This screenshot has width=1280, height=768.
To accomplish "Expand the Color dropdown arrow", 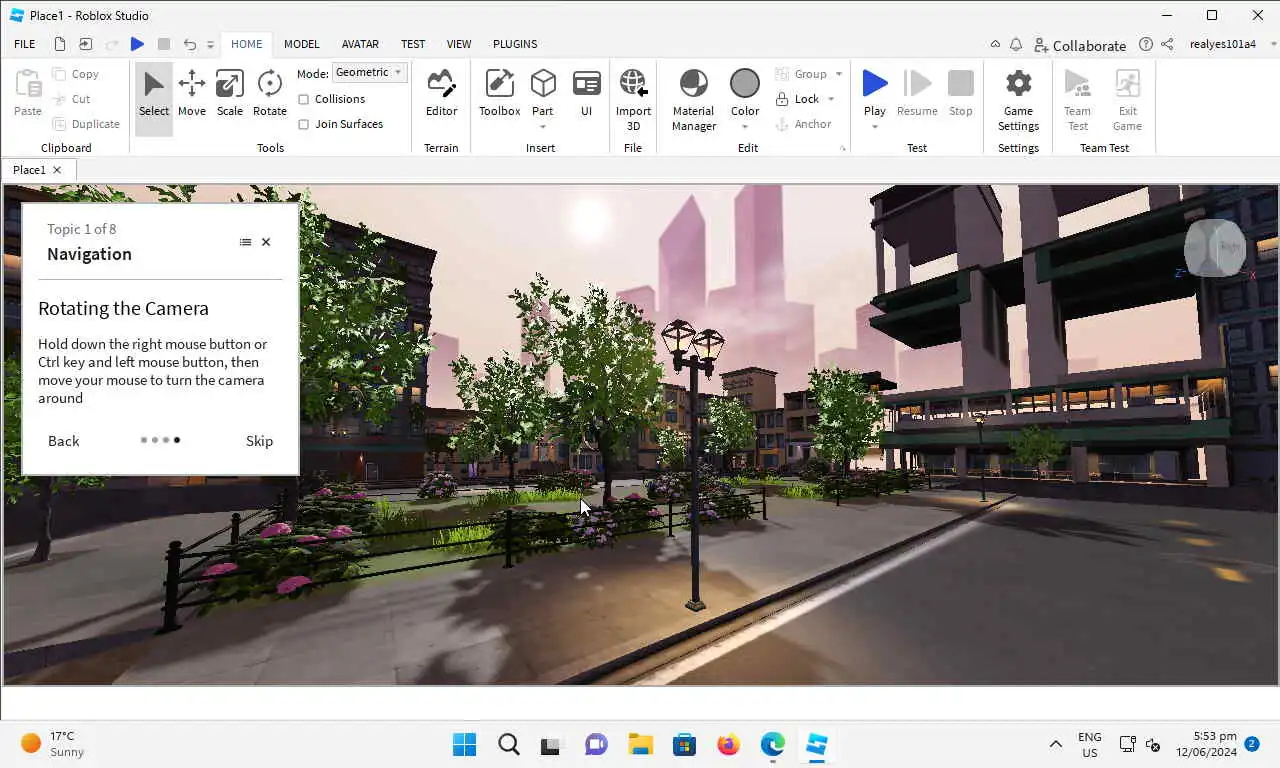I will (745, 127).
